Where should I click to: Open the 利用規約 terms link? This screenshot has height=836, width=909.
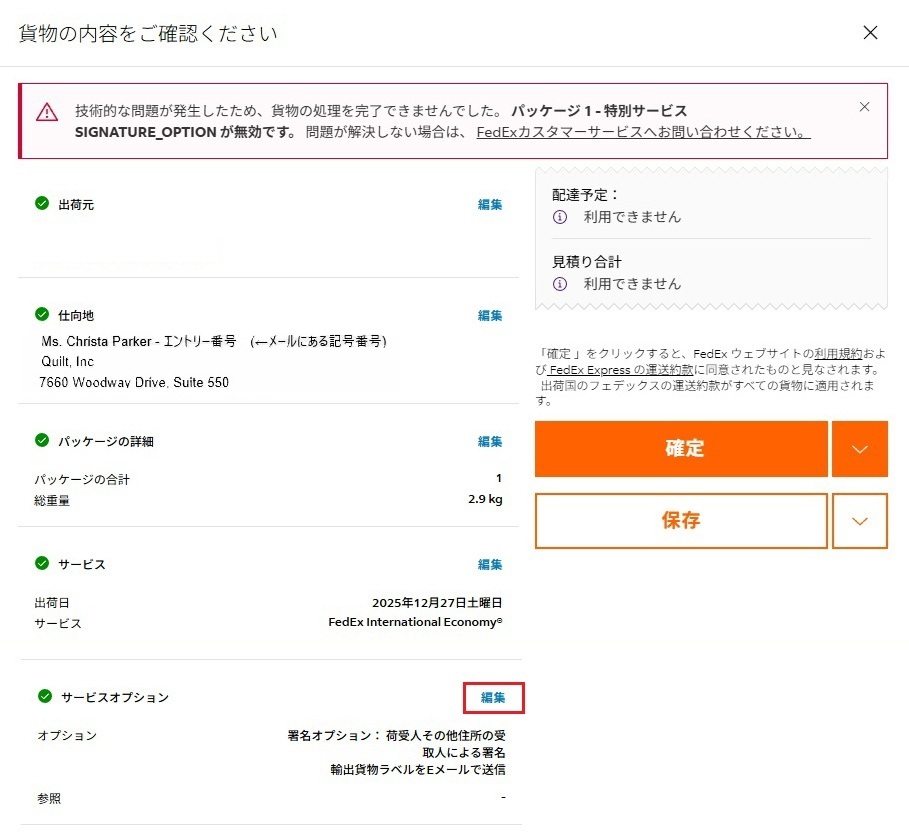[838, 354]
